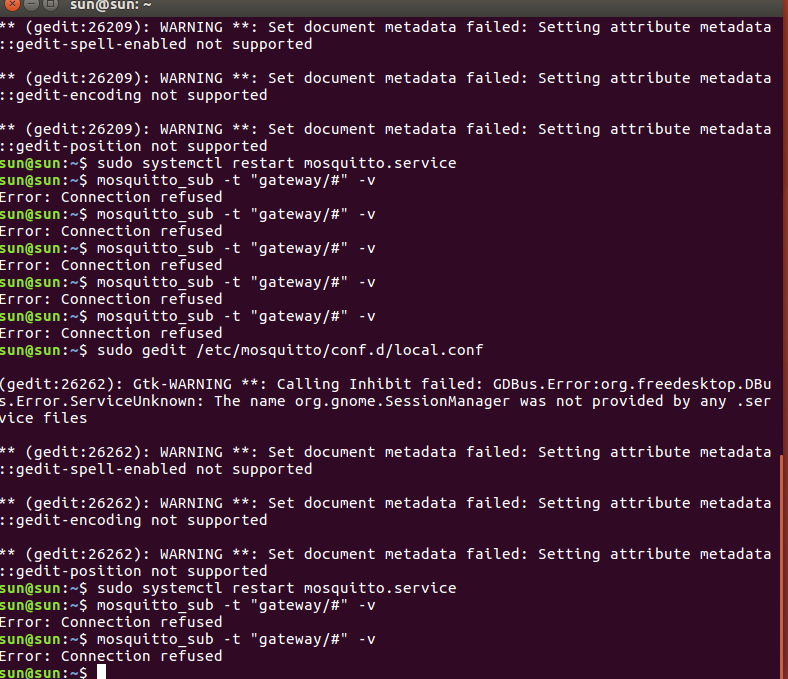
Task: Click the gedit:26262 "gedit-encoding not supported" line
Action: pos(134,520)
